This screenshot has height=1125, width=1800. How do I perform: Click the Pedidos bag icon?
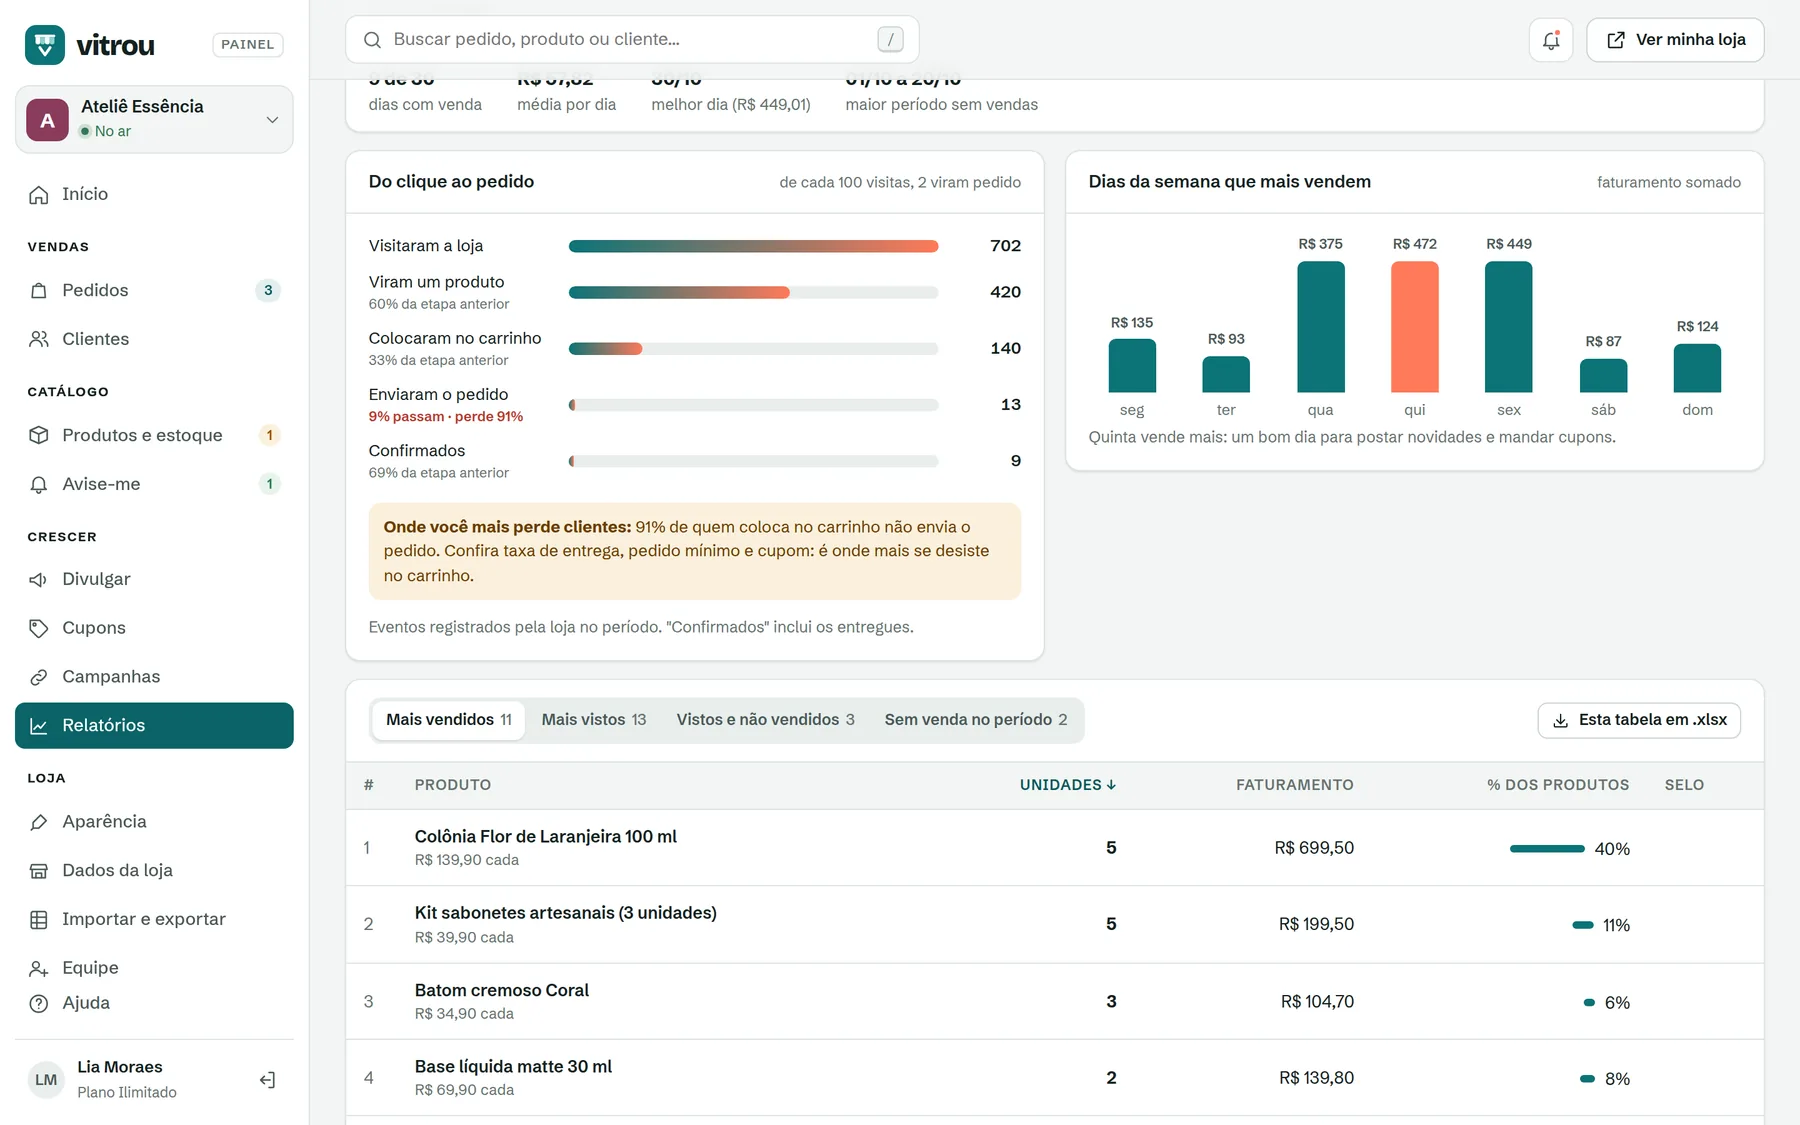tap(39, 291)
